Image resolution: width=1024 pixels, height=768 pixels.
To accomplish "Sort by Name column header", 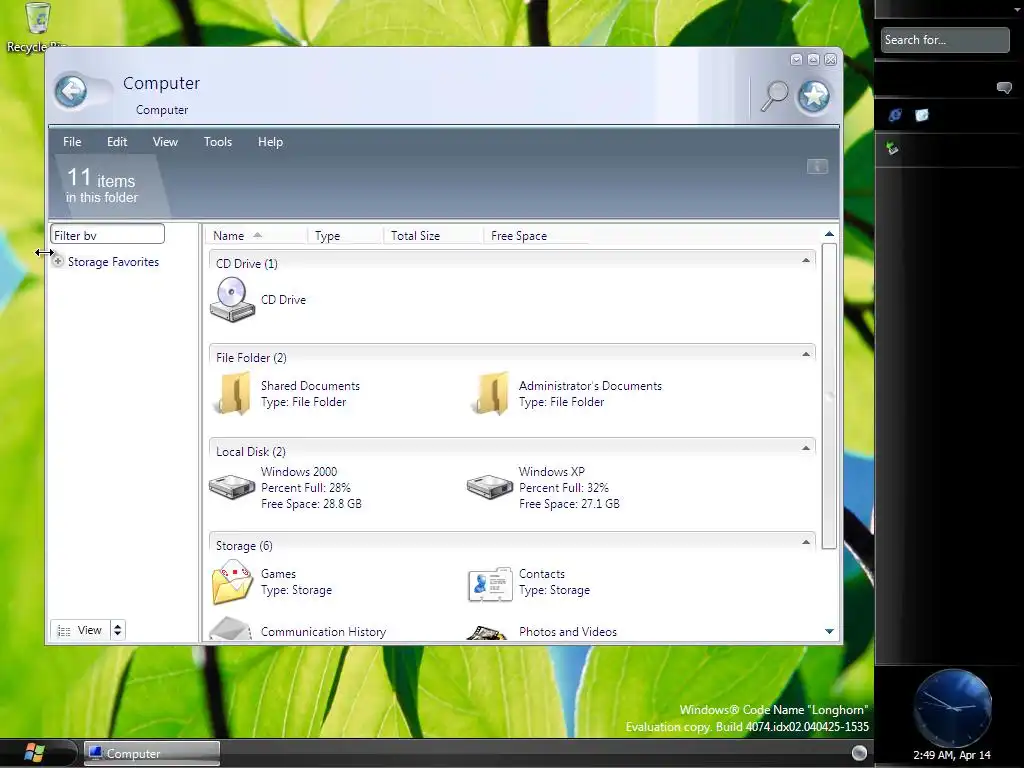I will (257, 236).
